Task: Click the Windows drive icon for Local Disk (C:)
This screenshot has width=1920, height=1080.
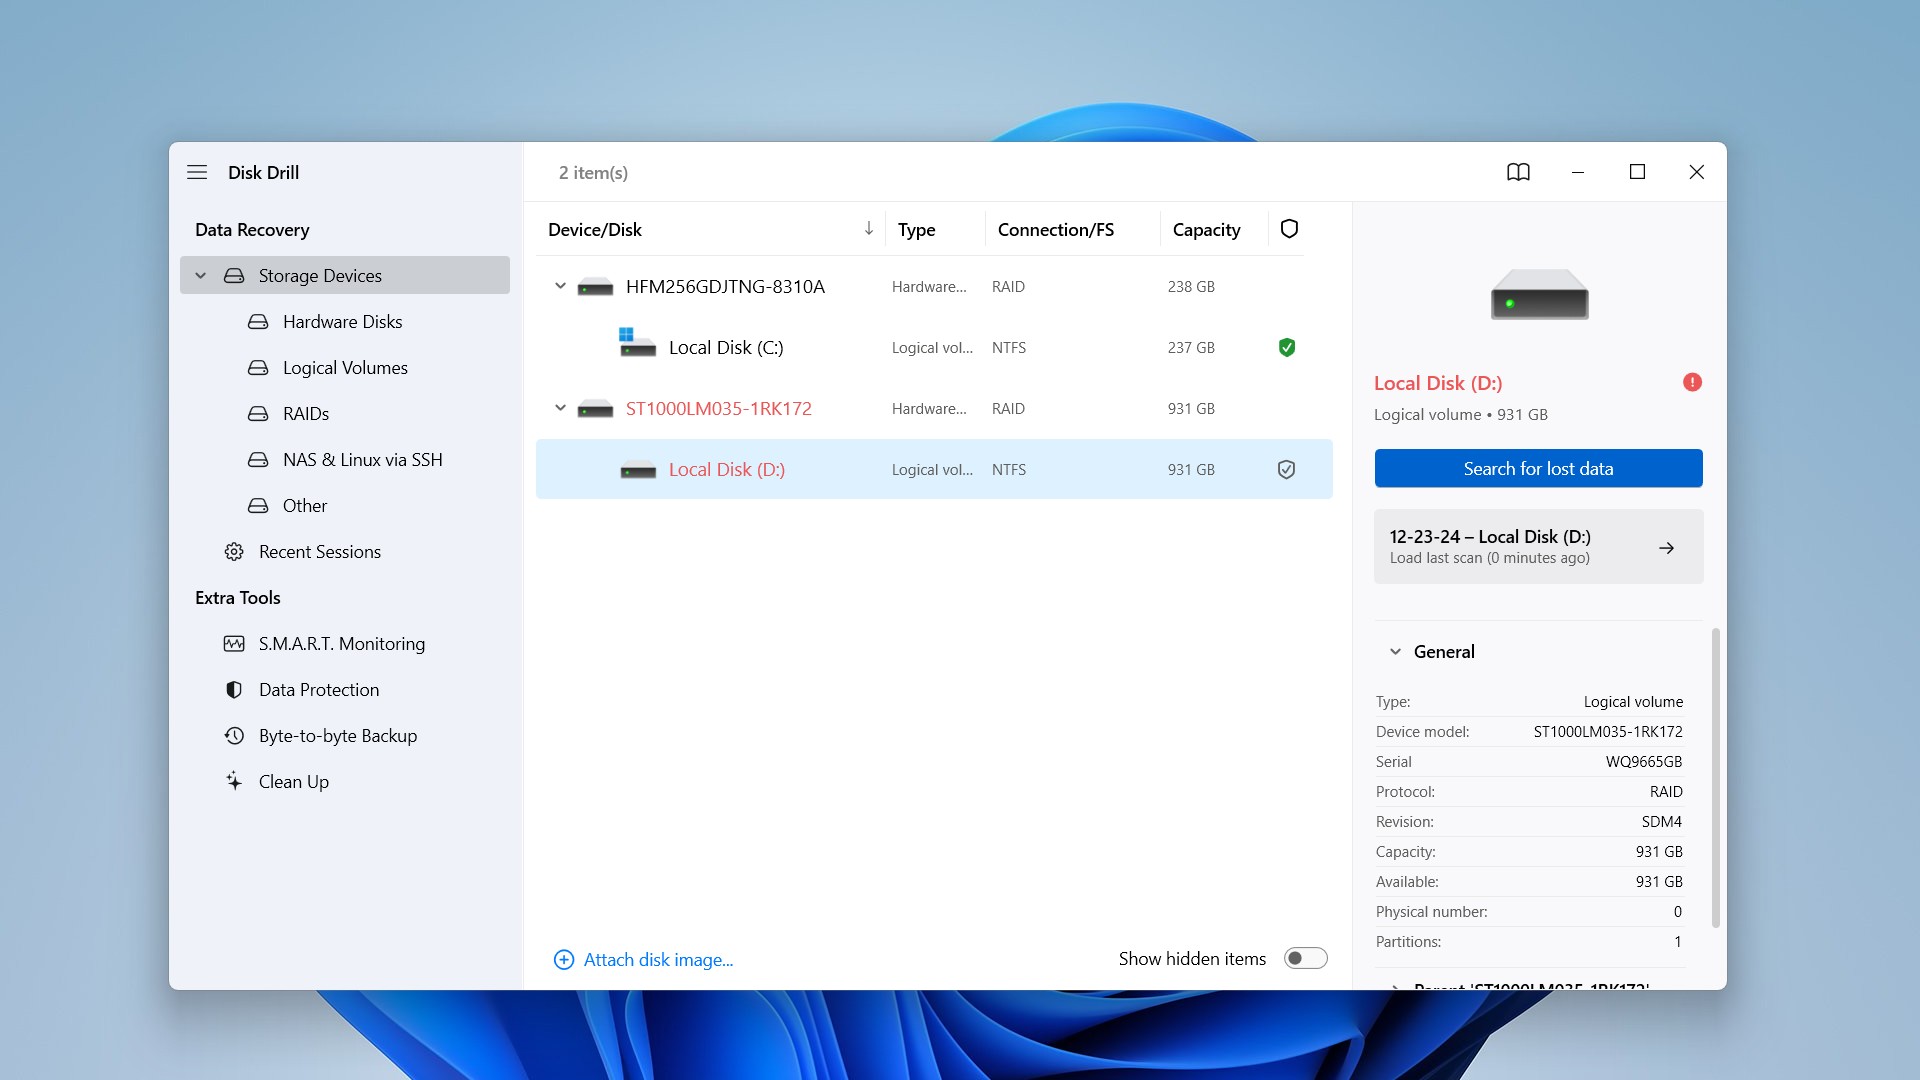Action: click(636, 343)
